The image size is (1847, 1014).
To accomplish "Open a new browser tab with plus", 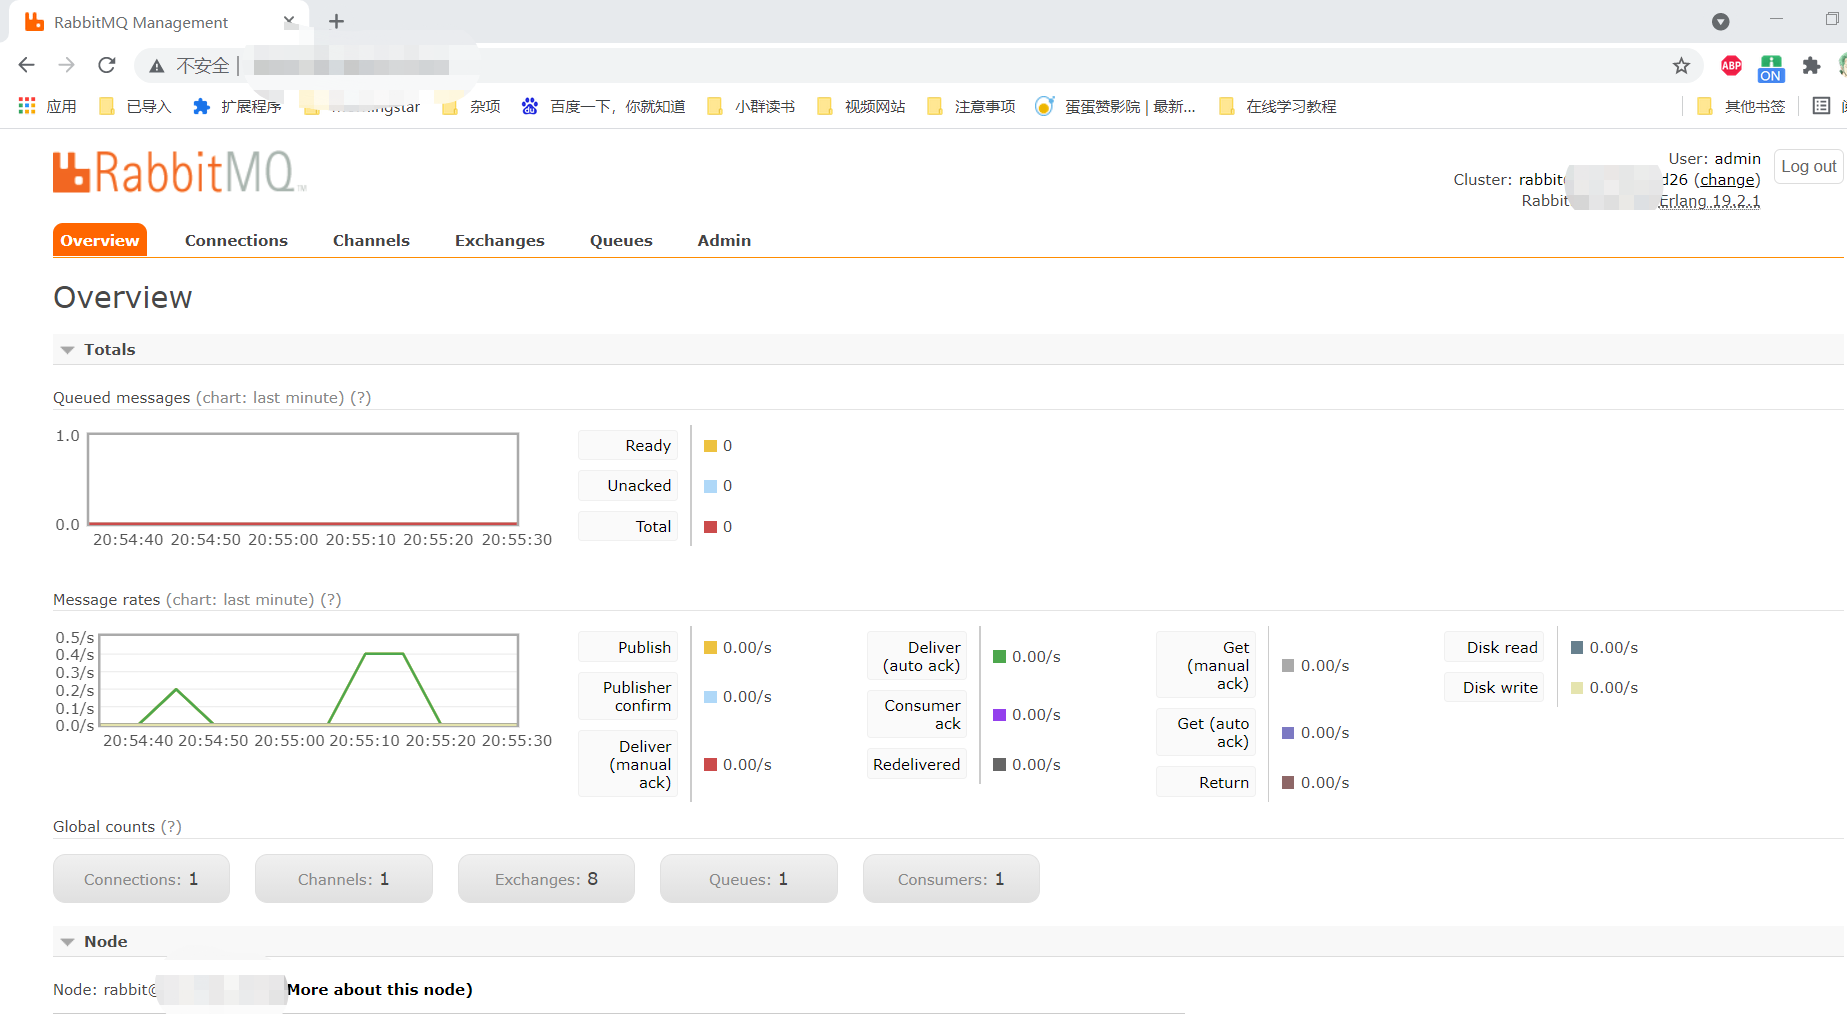I will click(337, 22).
